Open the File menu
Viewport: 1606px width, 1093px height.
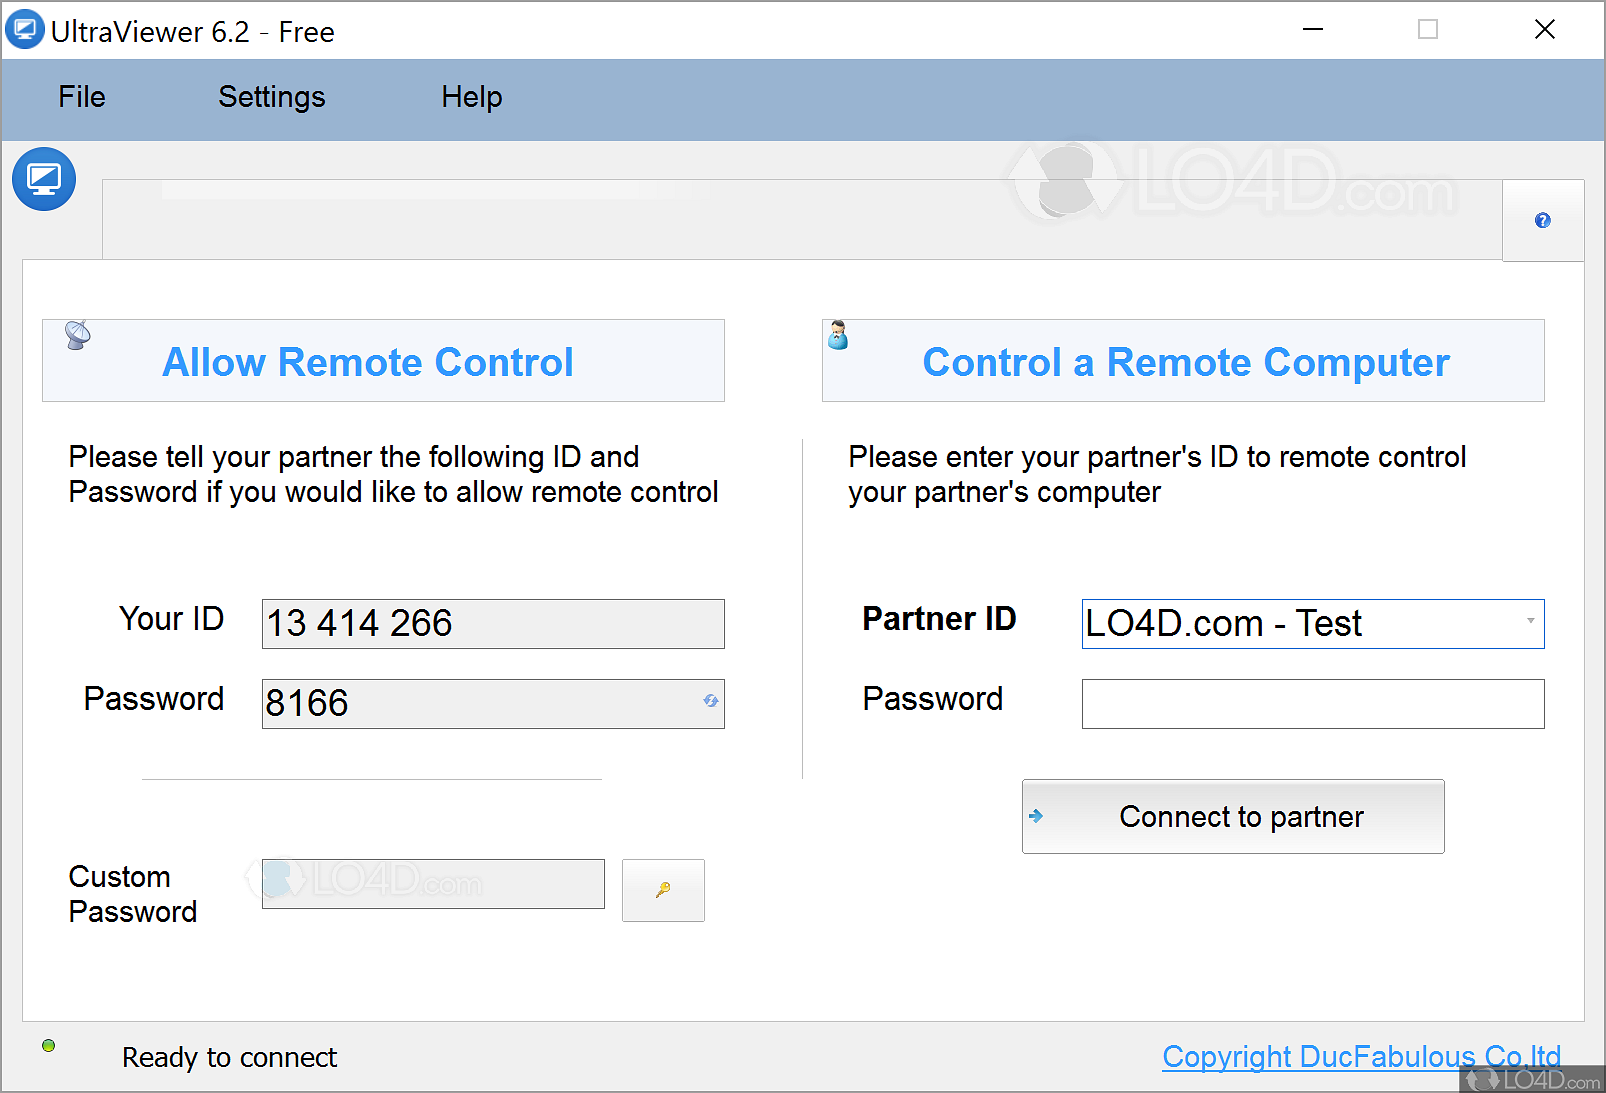pyautogui.click(x=82, y=97)
